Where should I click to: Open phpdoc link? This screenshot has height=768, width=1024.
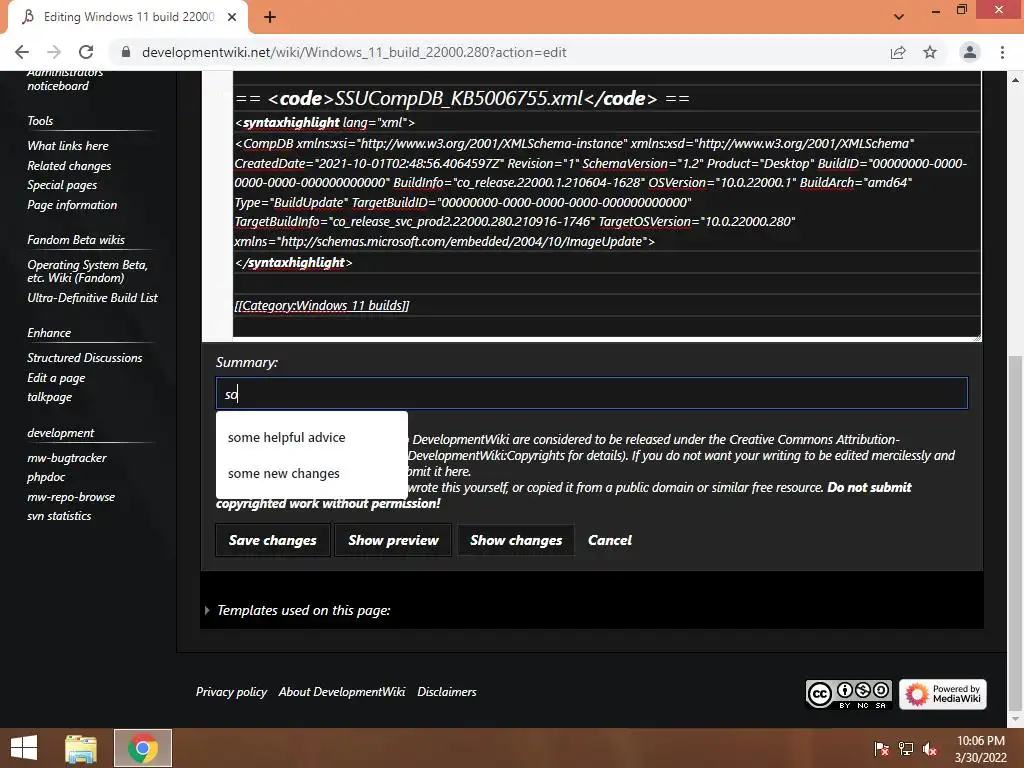click(46, 477)
